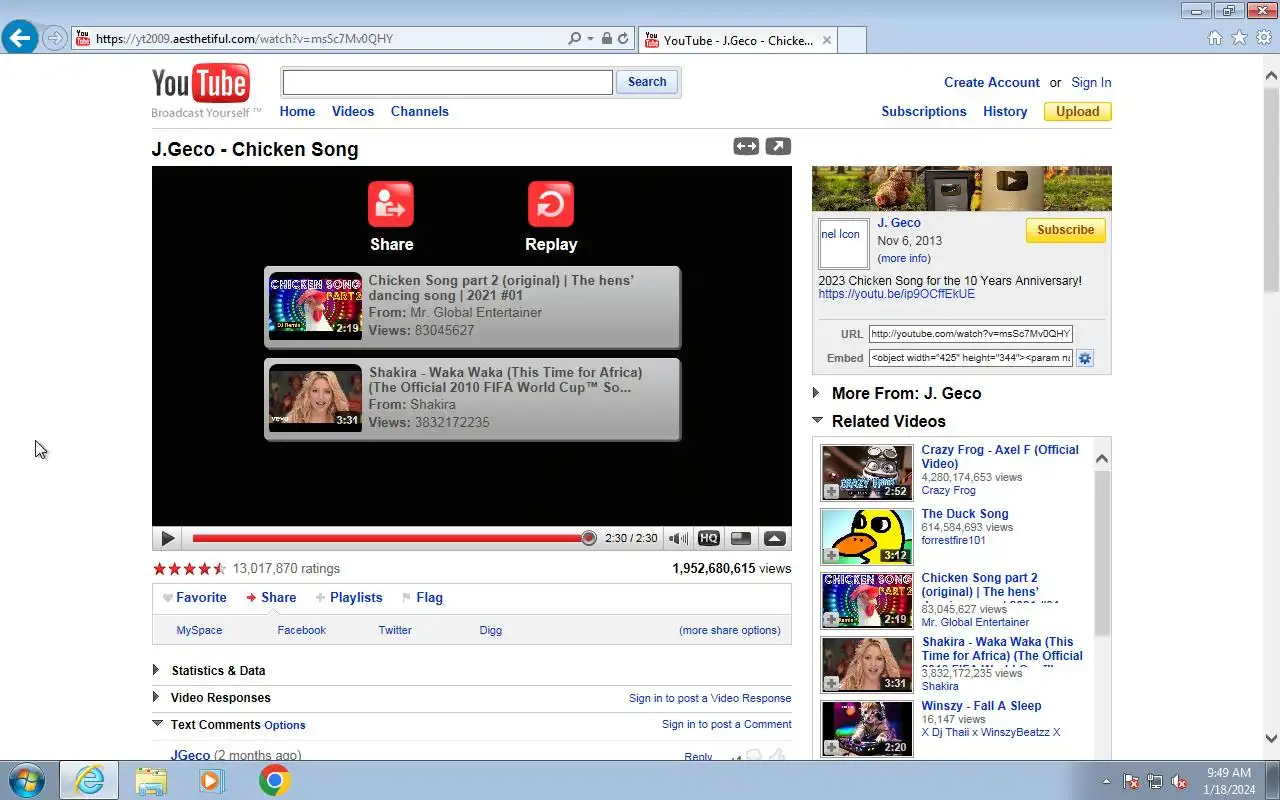Select the Share tab below video

point(271,597)
